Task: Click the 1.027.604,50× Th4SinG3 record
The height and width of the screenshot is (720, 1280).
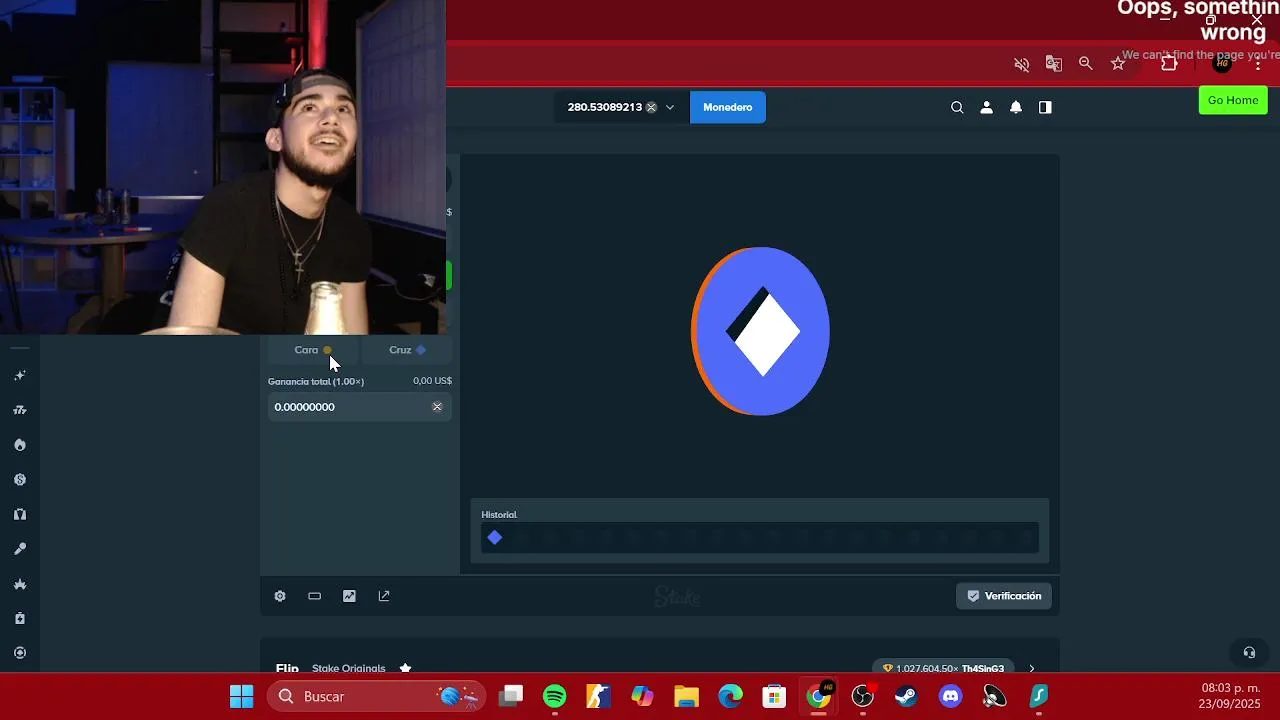Action: click(944, 668)
